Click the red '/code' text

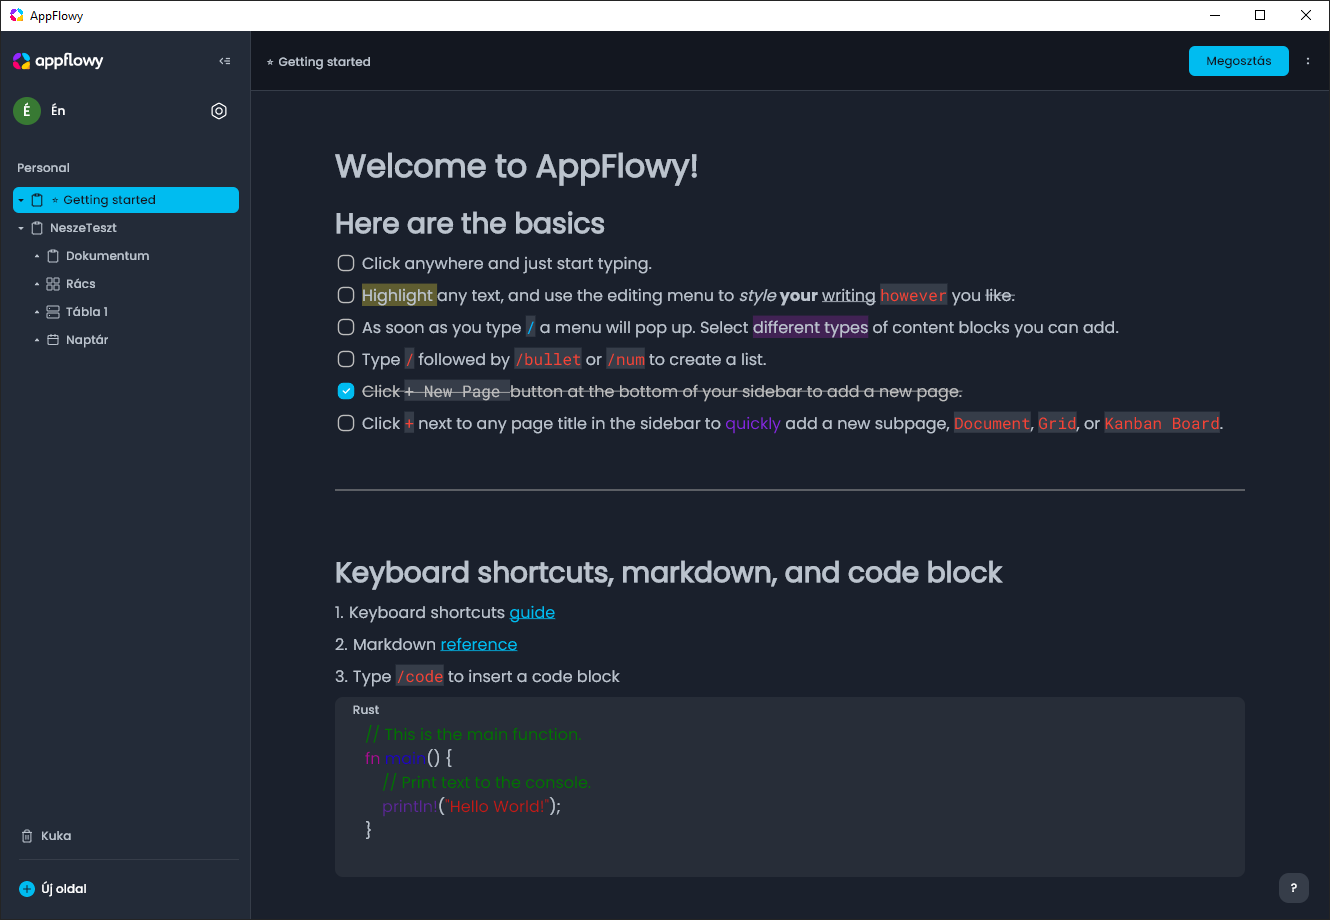[x=420, y=676]
